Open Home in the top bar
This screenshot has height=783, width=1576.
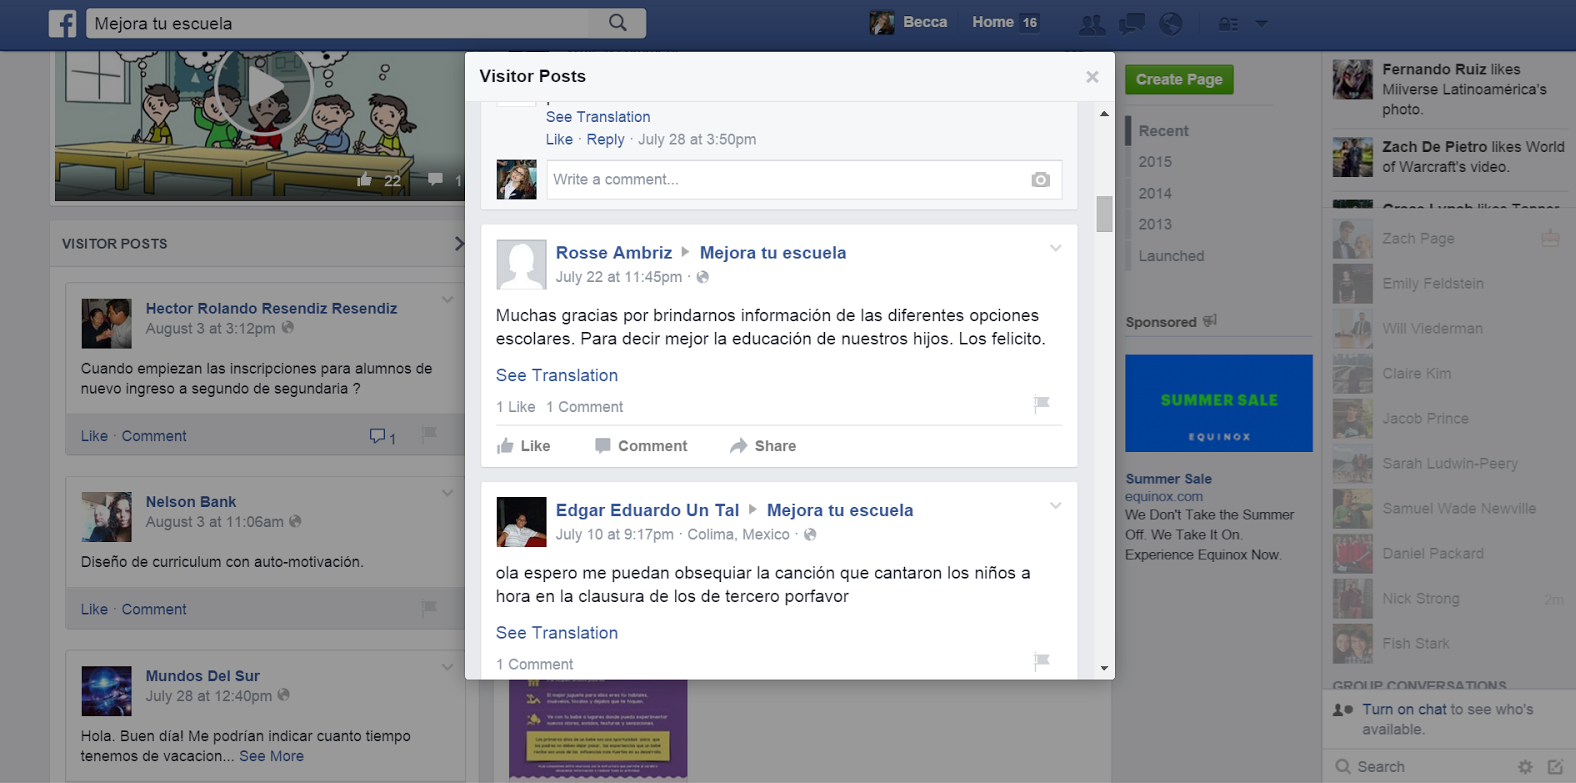993,22
